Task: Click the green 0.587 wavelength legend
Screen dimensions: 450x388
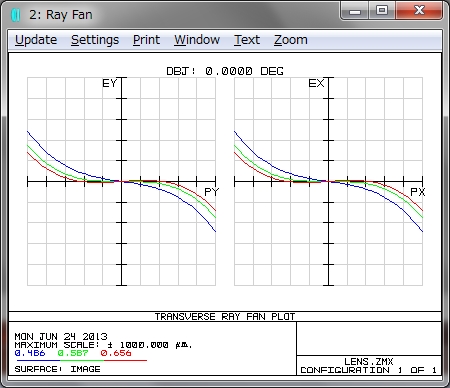Action: pyautogui.click(x=73, y=353)
